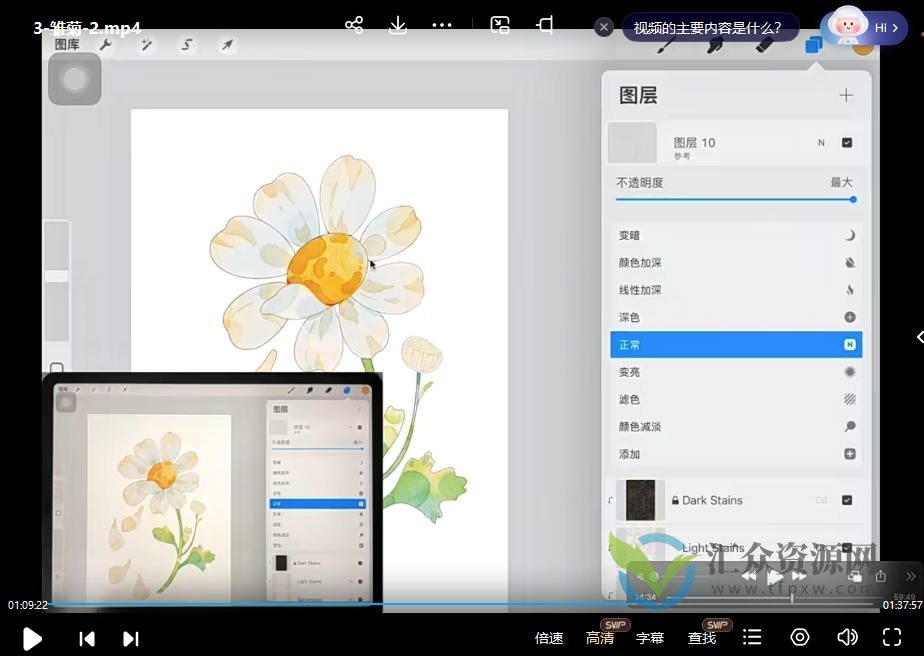The width and height of the screenshot is (924, 656).
Task: Click the share icon above the video
Action: [x=353, y=25]
